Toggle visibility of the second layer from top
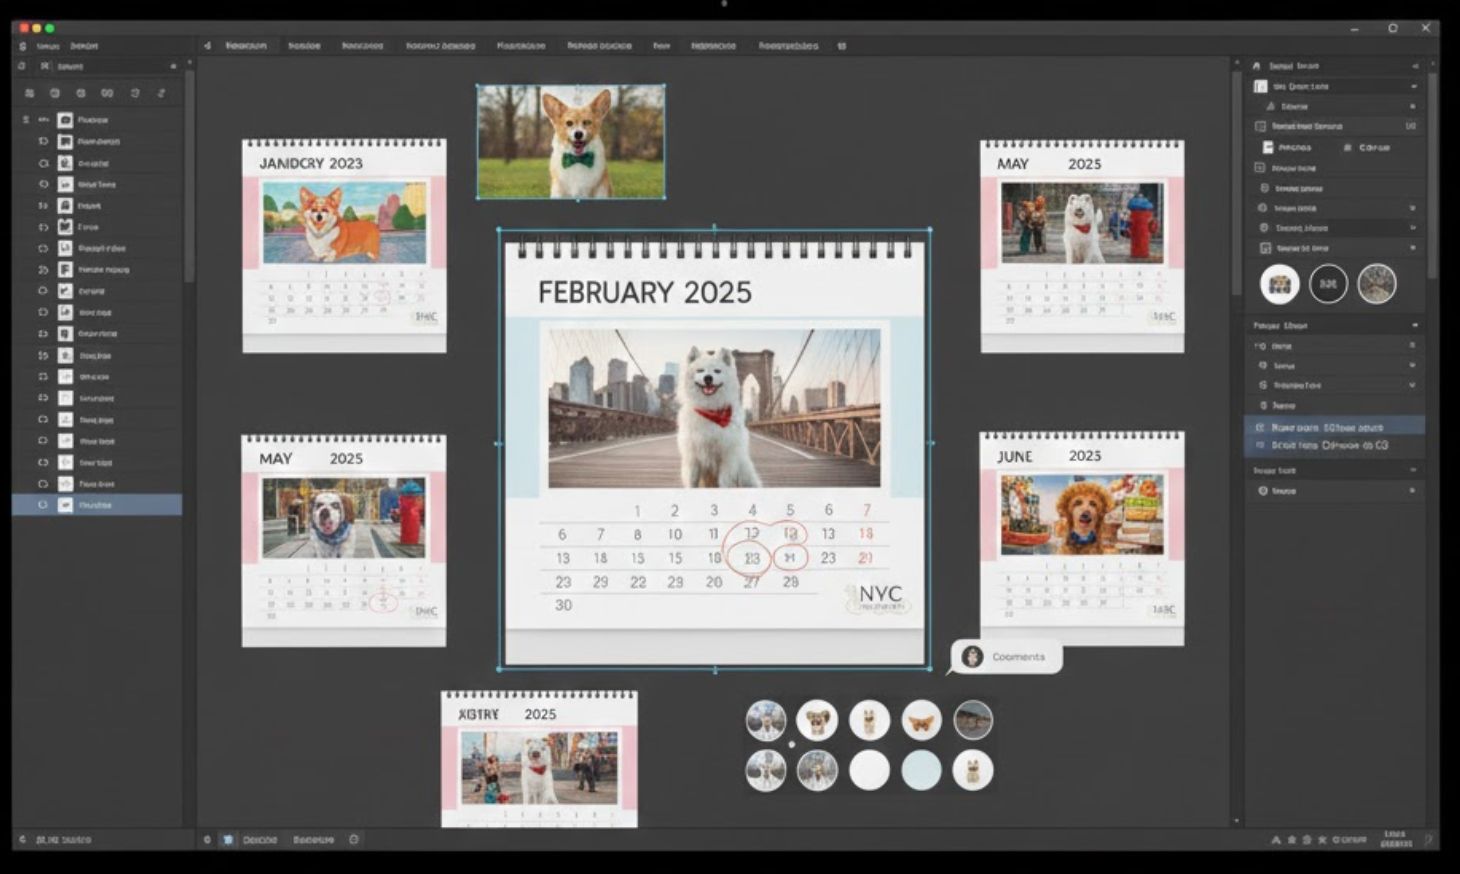The width and height of the screenshot is (1460, 874). coord(40,141)
